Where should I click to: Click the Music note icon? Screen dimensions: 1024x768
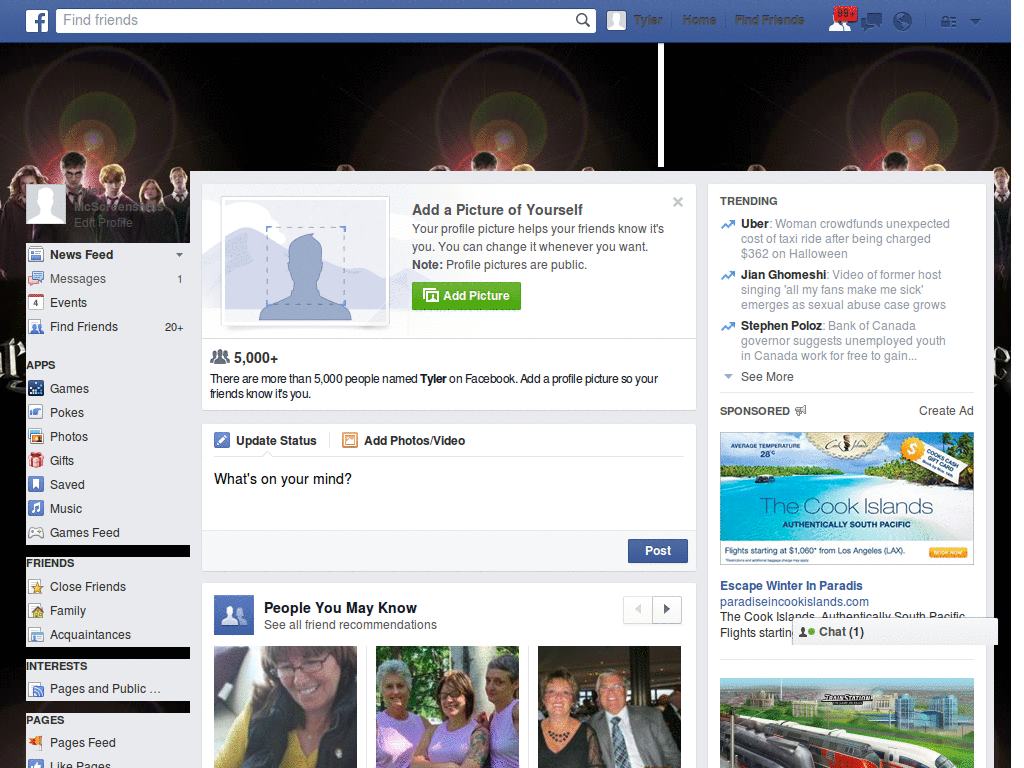37,509
